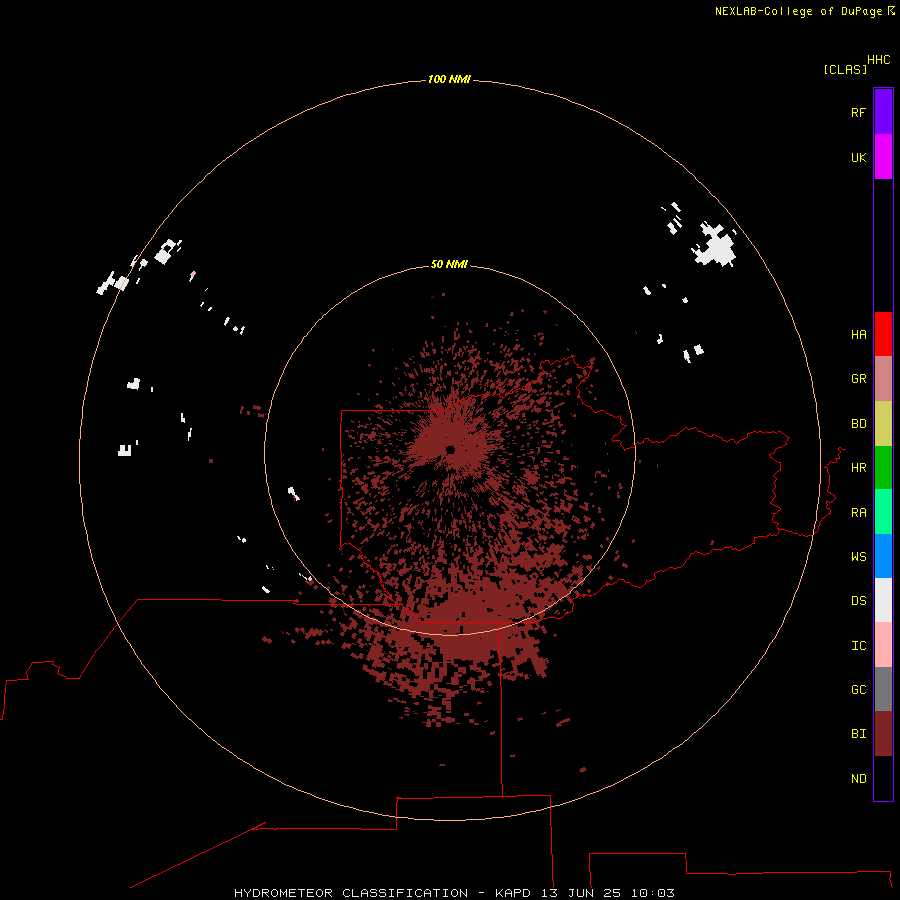Click the large white echo cluster in the northeast

(715, 245)
